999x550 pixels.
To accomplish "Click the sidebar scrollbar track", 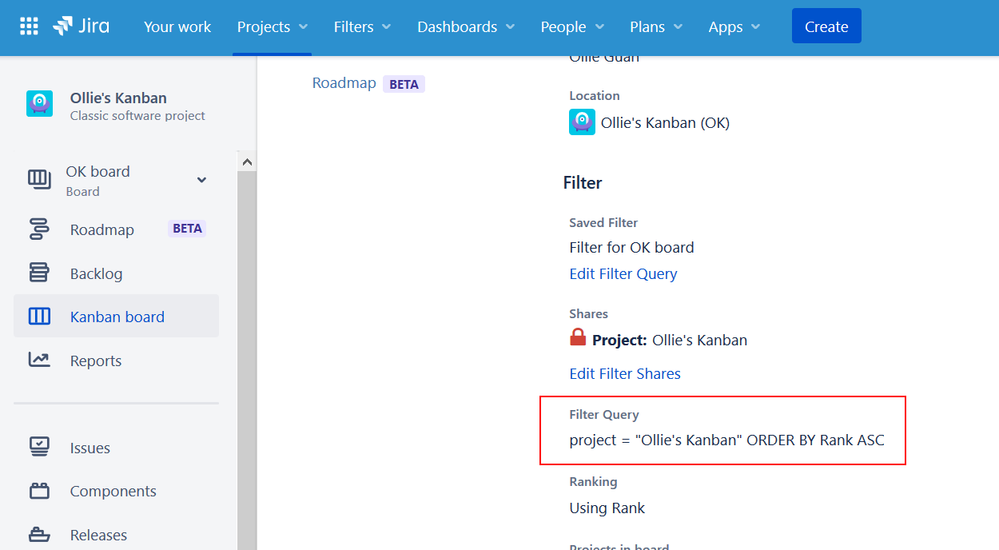I will tap(247, 360).
